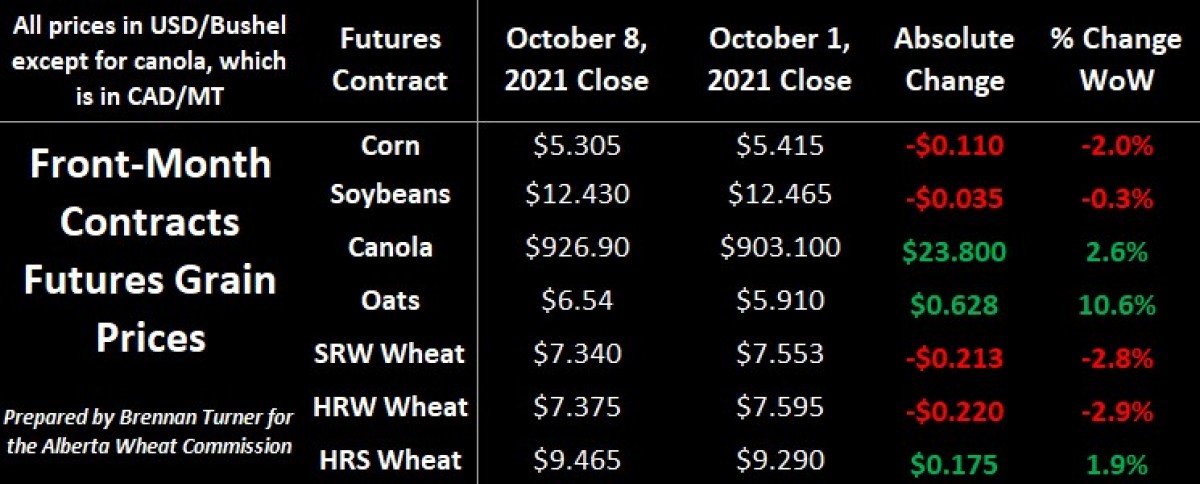This screenshot has height=484, width=1200.
Task: Click the % Change WoW header
Action: point(1115,60)
